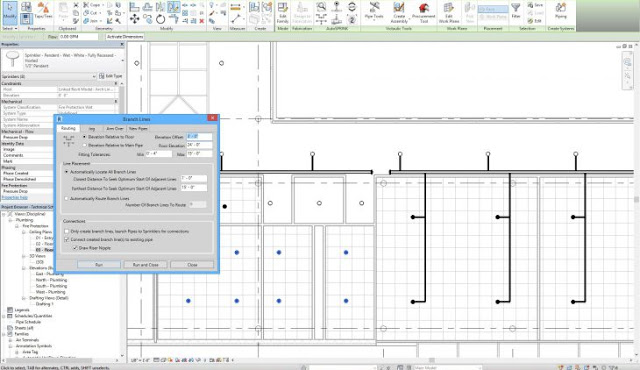Viewport: 640px width, 370px height.
Task: Select the Rotate tool icon
Action: [x=160, y=19]
